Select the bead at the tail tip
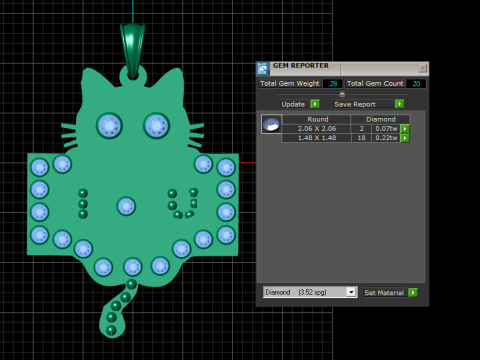The image size is (480, 360). (x=111, y=330)
